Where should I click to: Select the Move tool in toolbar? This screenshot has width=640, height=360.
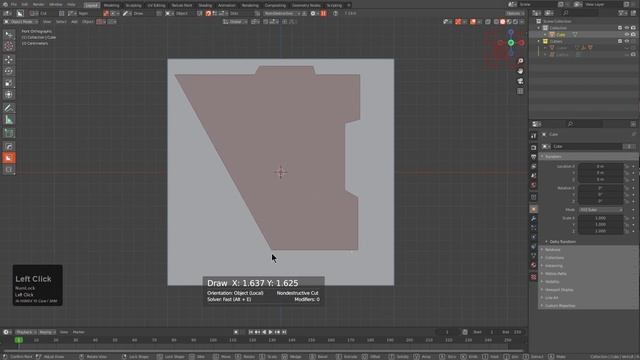[x=9, y=60]
